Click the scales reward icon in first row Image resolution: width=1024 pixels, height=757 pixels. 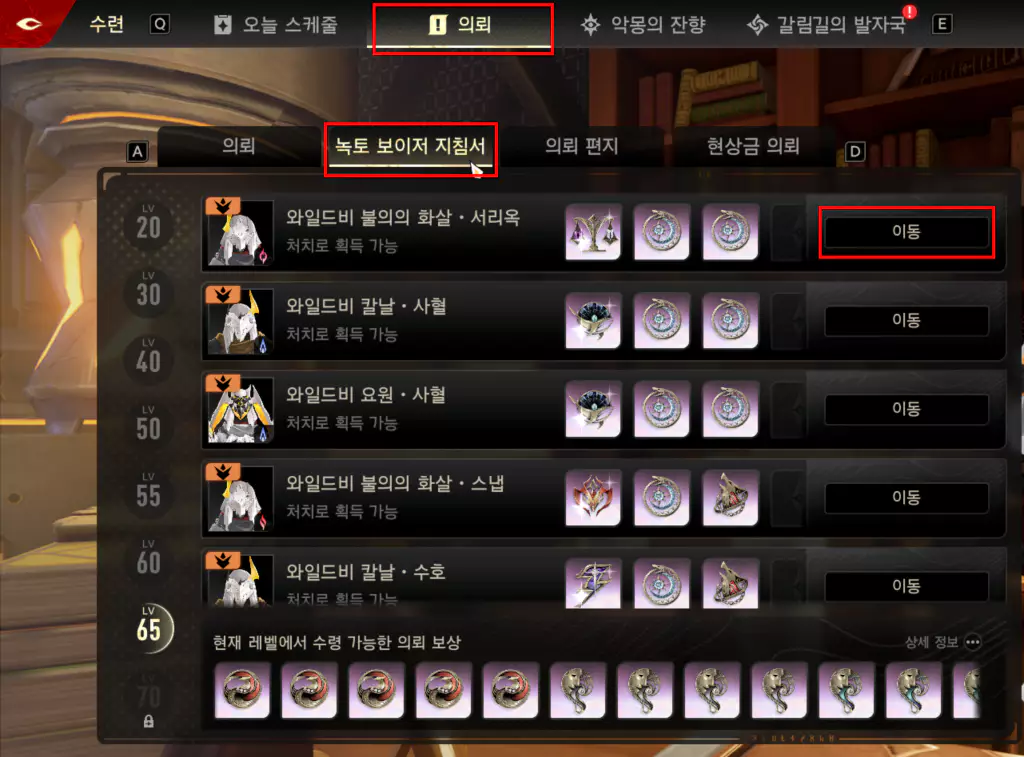click(x=593, y=231)
